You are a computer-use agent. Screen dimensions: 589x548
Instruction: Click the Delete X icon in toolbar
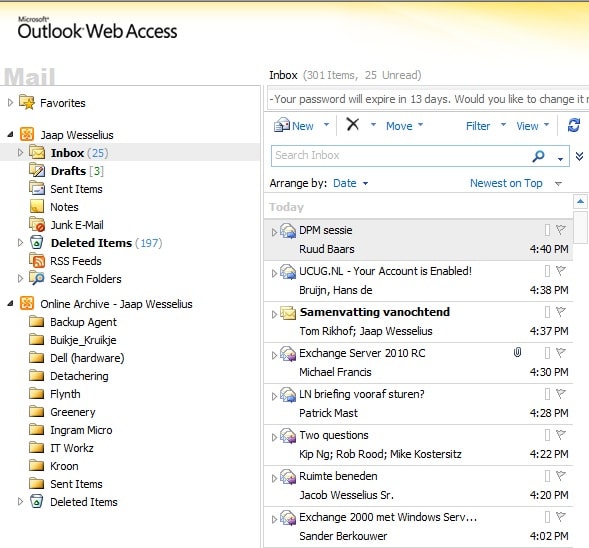[x=352, y=124]
